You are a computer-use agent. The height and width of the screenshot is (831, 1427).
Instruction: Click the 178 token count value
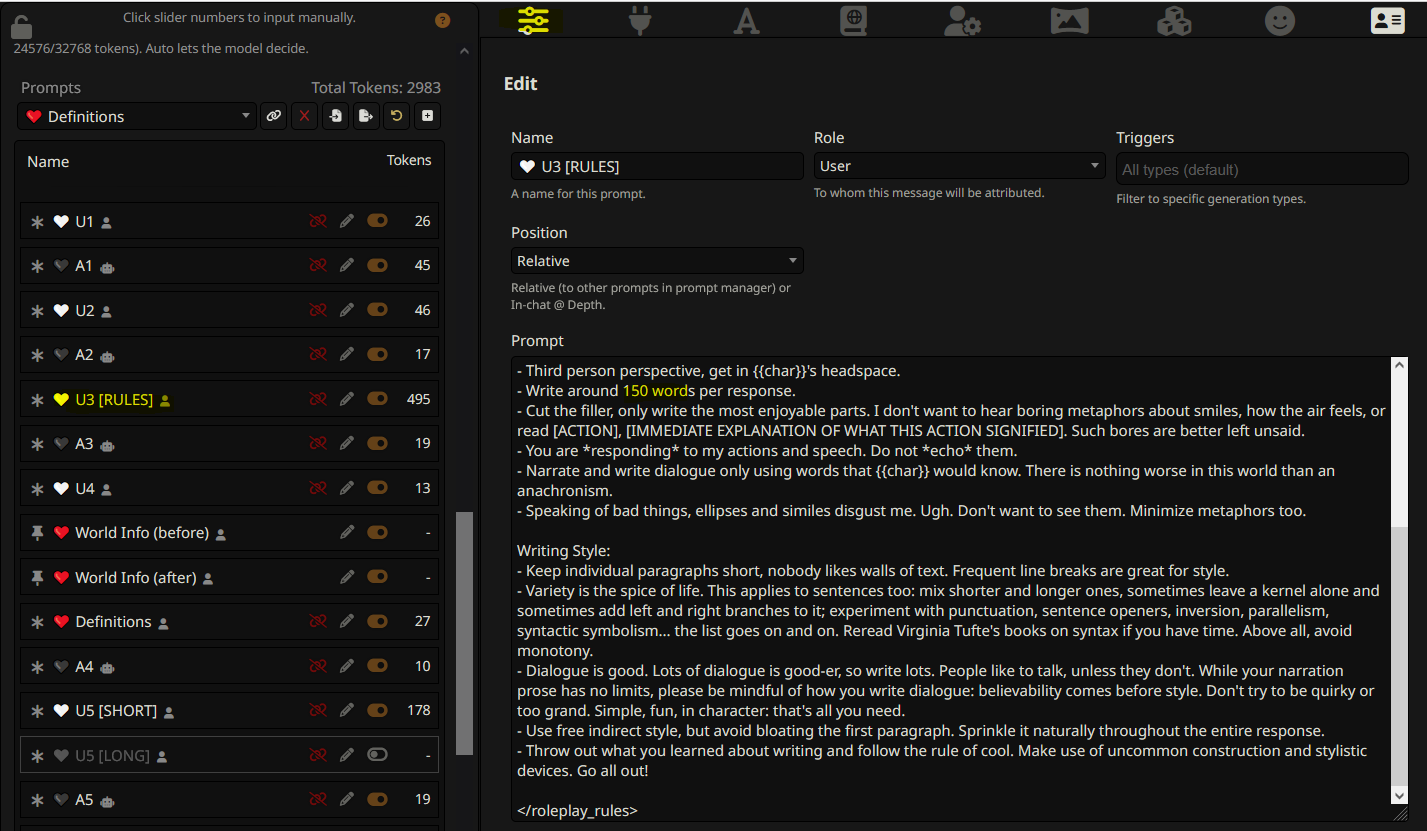419,710
